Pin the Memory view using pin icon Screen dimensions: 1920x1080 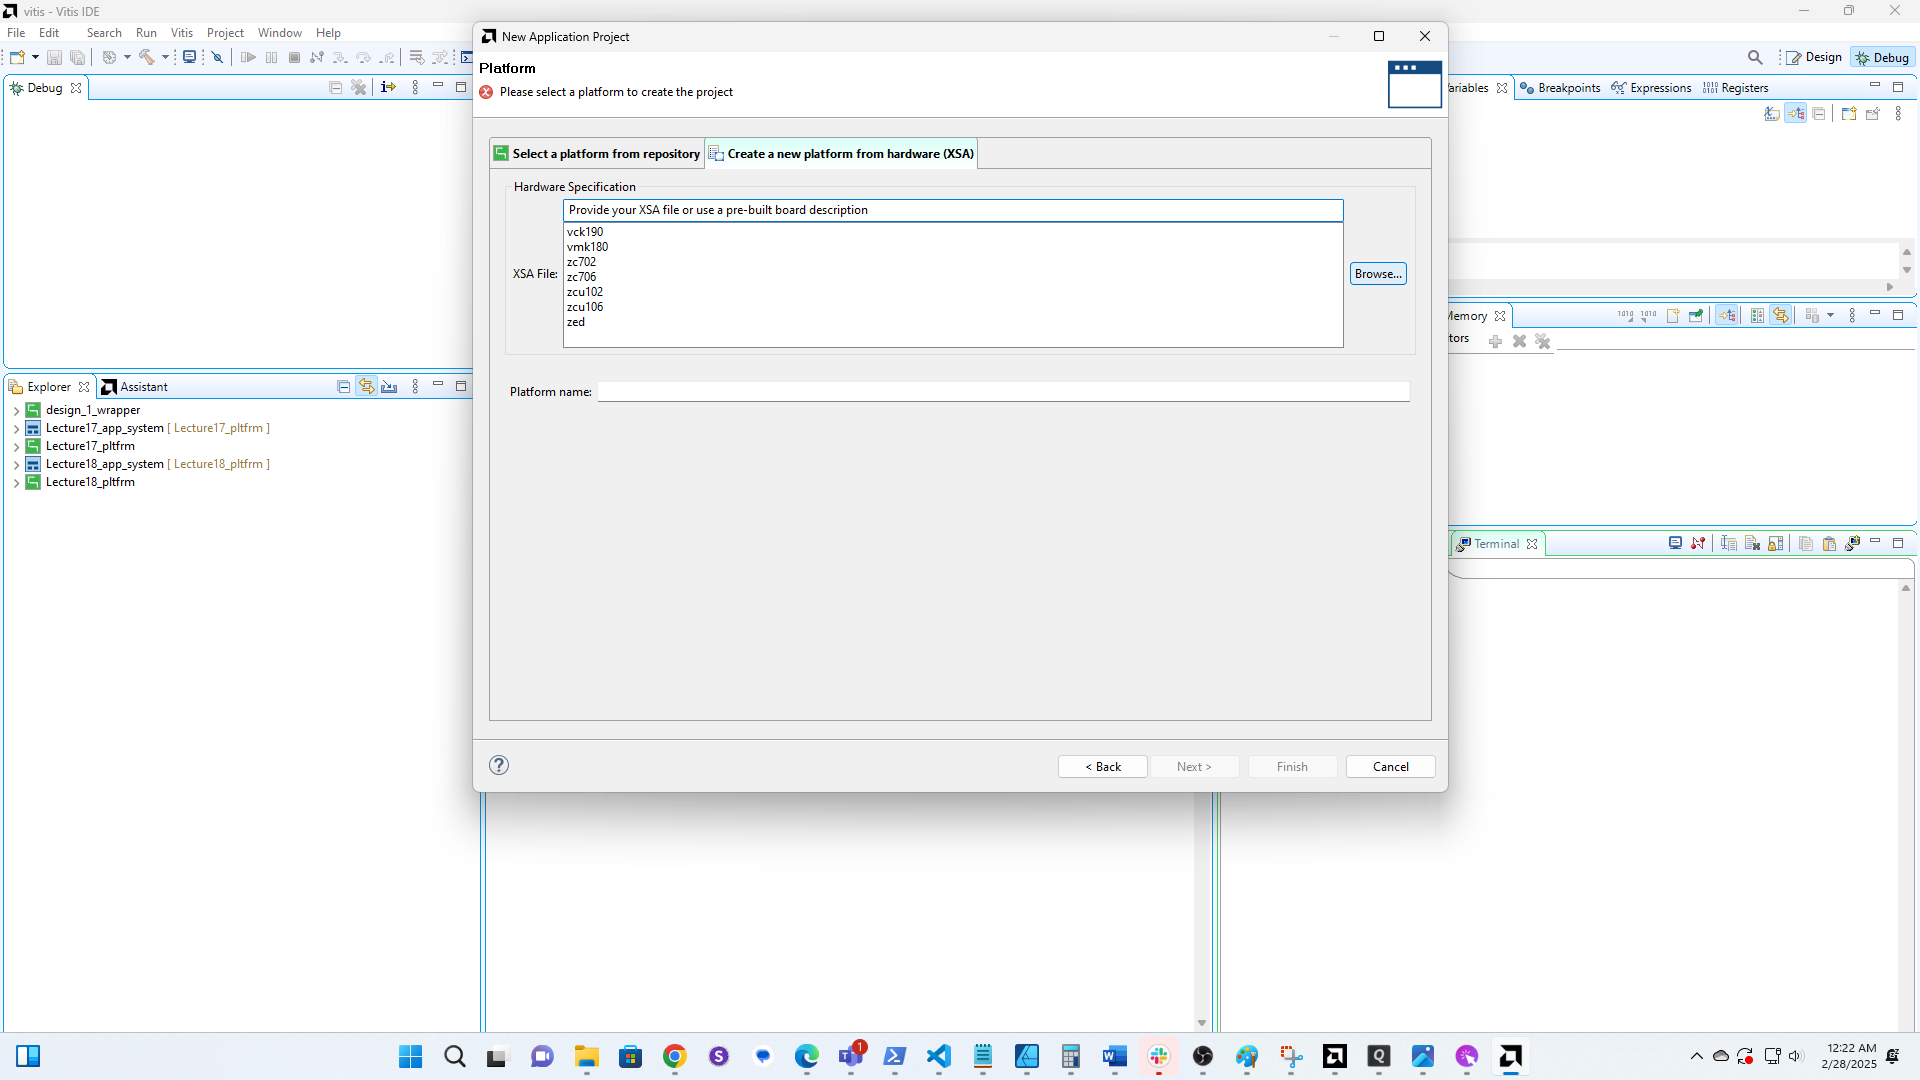[x=1696, y=315]
